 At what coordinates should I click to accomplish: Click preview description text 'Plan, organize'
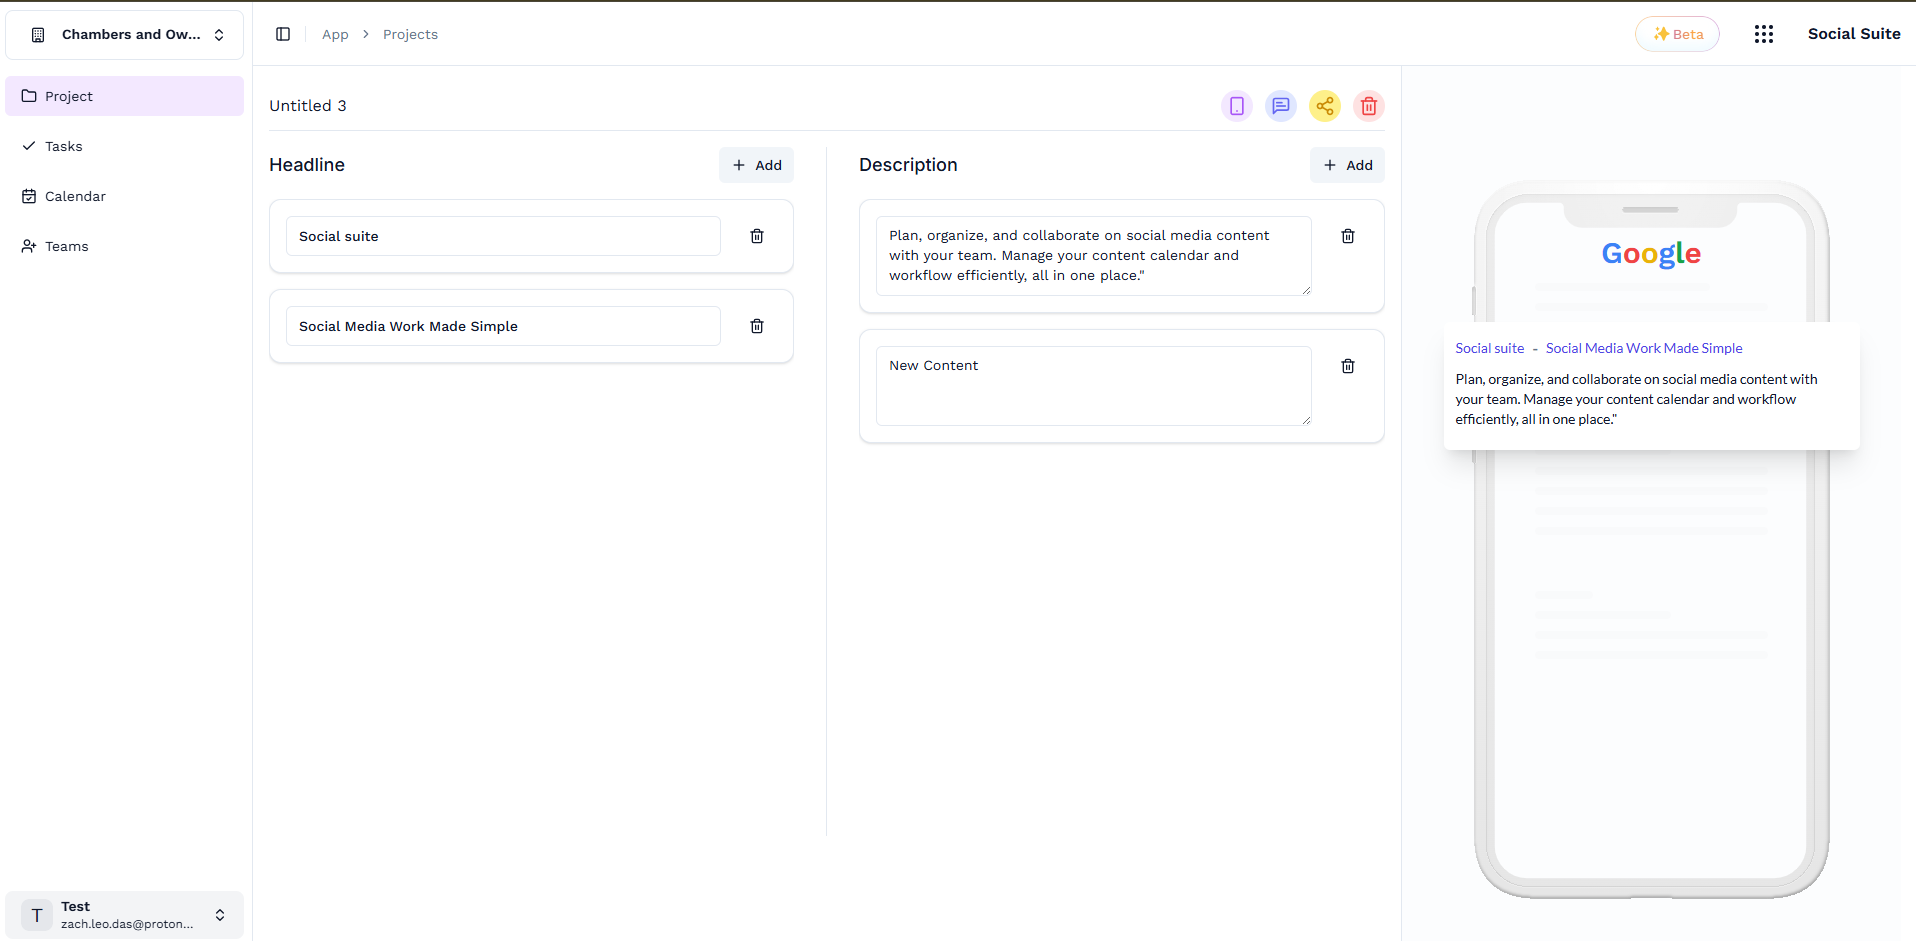pos(1636,399)
